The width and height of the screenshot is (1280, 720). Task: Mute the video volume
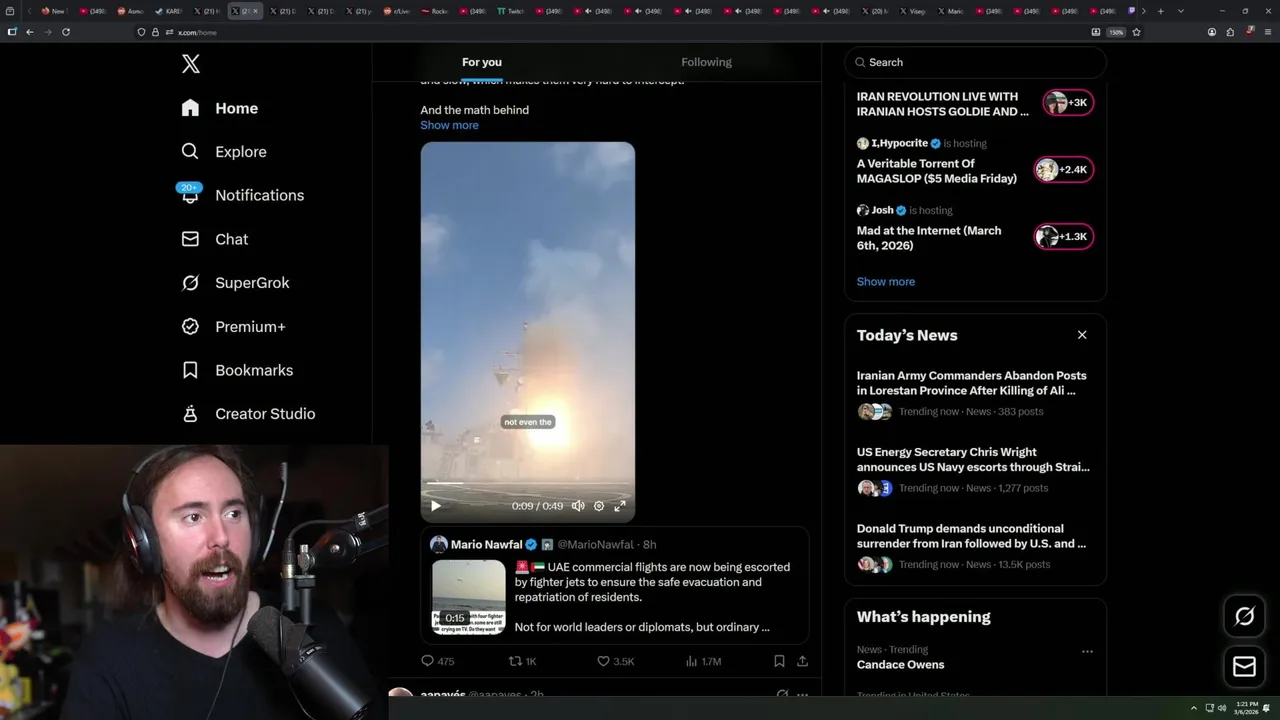click(578, 506)
